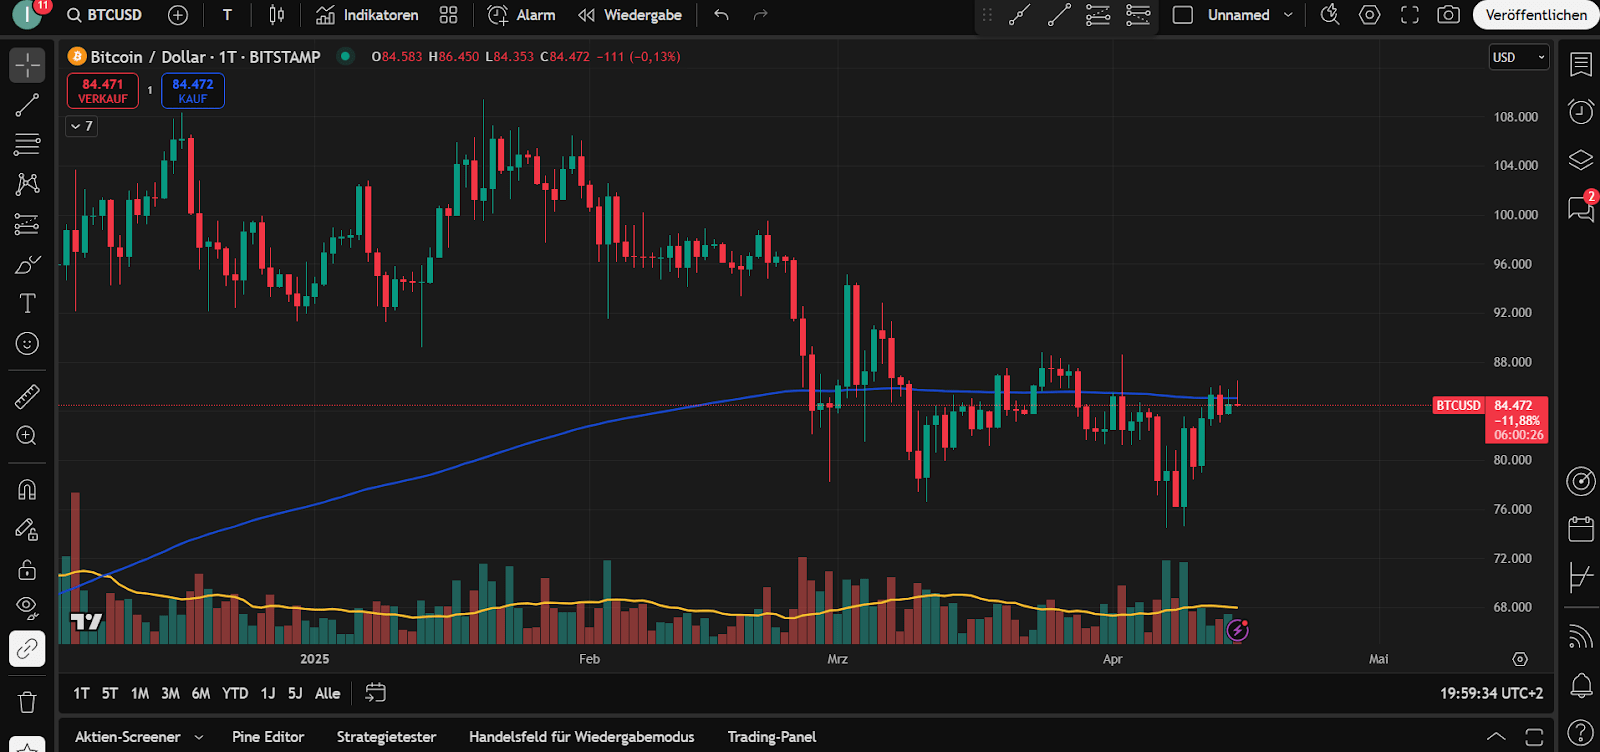Open the Pine Editor tab

tap(268, 737)
